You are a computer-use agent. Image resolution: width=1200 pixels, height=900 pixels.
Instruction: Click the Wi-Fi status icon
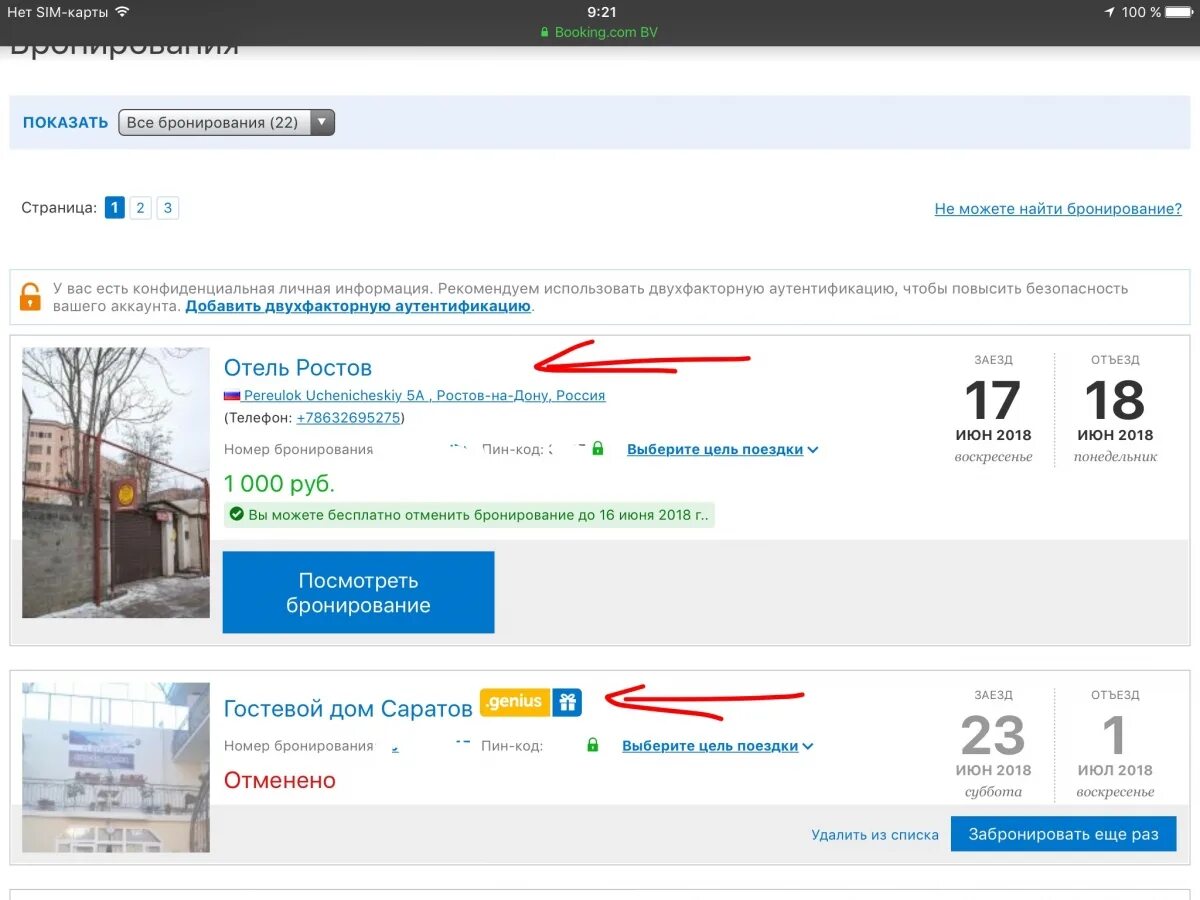[x=122, y=12]
